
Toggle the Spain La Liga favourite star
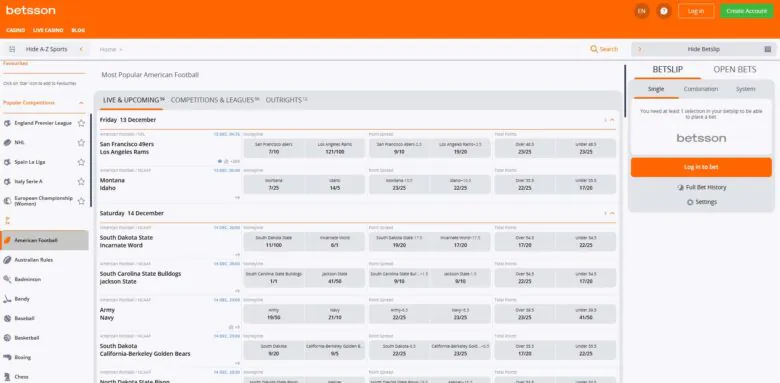pyautogui.click(x=81, y=162)
